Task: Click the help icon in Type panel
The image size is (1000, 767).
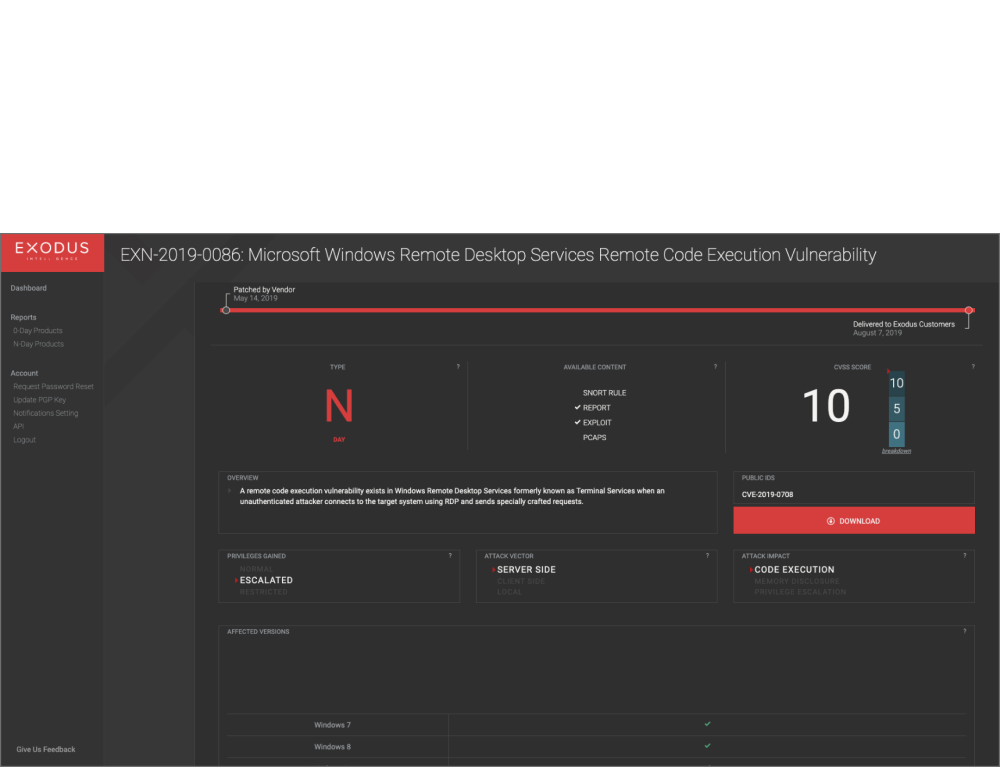Action: tap(458, 367)
